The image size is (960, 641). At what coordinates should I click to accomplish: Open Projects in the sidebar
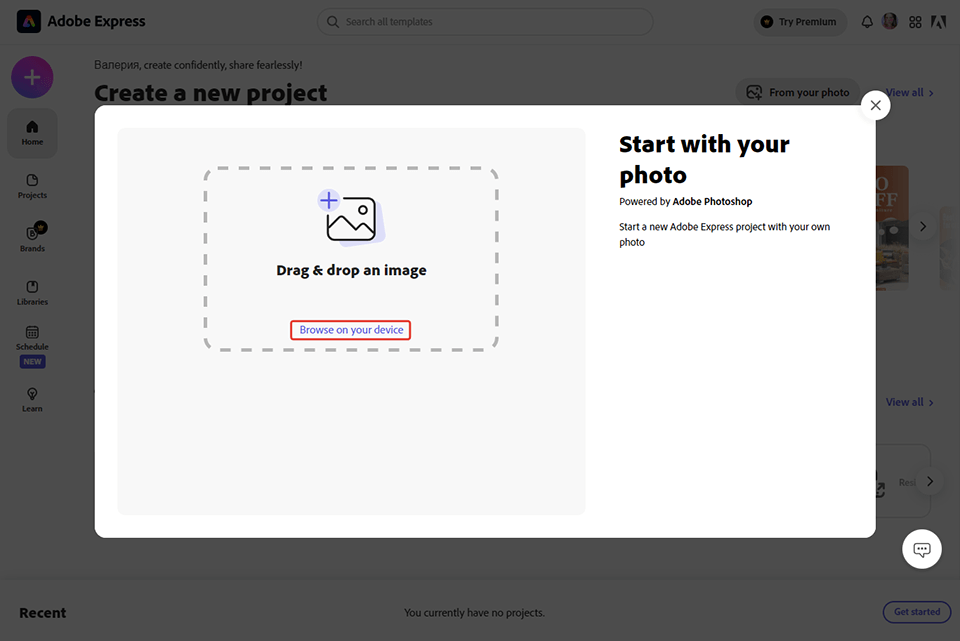32,186
